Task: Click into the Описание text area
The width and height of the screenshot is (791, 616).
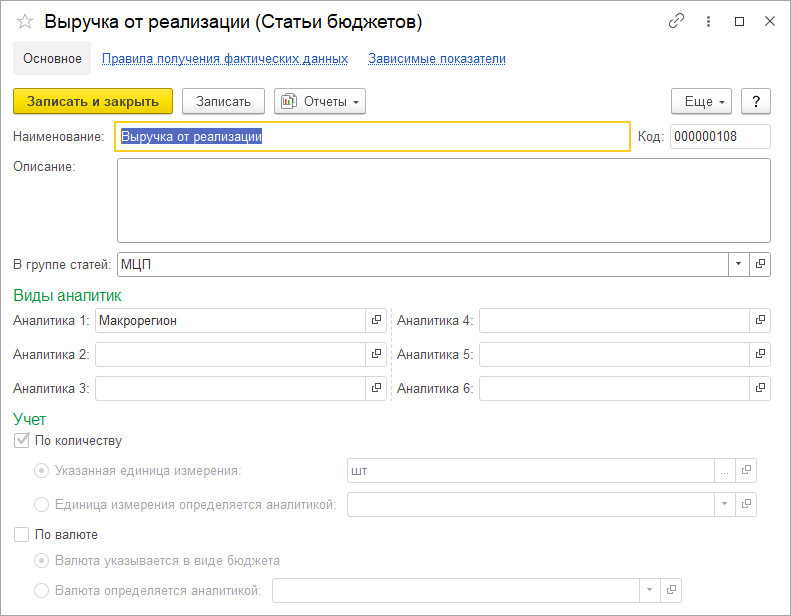Action: pos(443,200)
